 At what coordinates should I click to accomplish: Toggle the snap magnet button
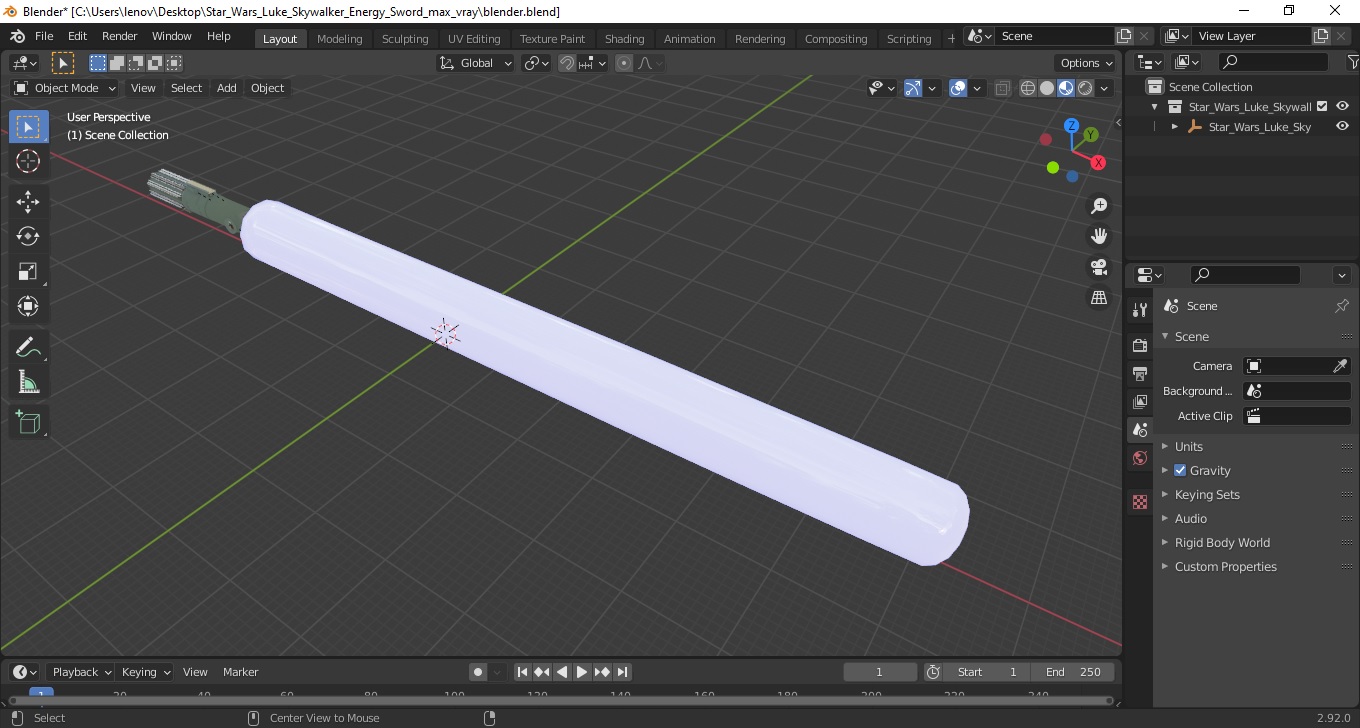[567, 63]
